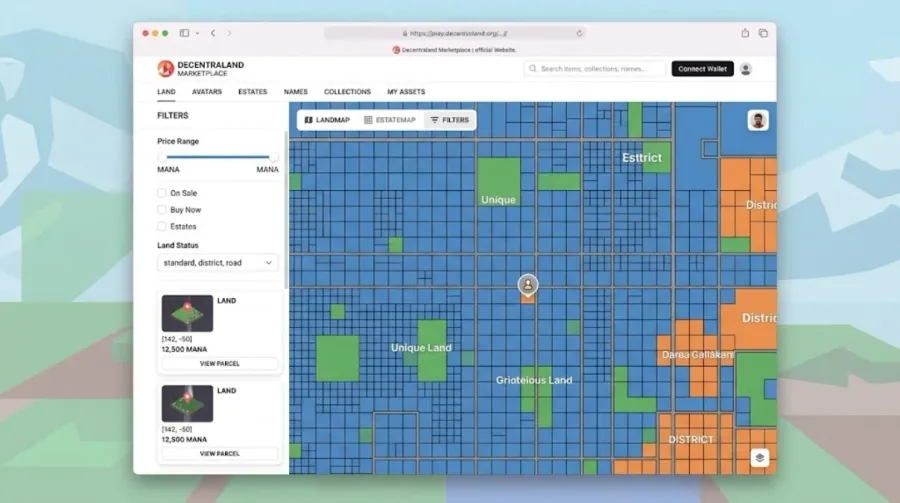Image resolution: width=900 pixels, height=503 pixels.
Task: Click the browser share icon
Action: click(x=745, y=33)
